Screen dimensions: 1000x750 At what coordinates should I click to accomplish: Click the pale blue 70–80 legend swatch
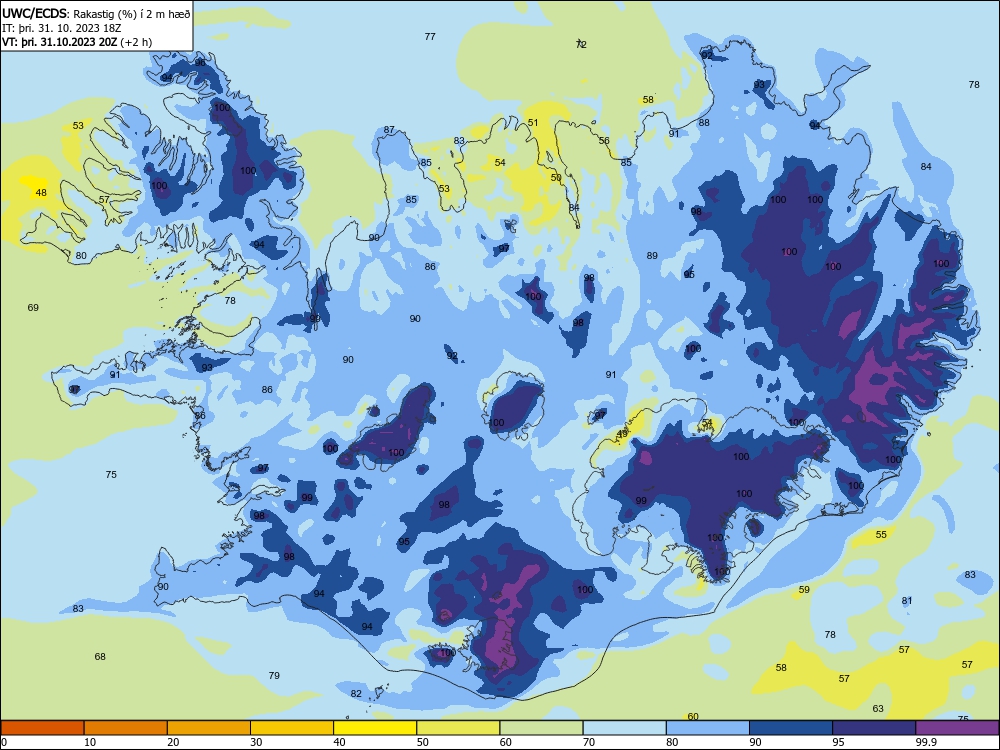click(x=624, y=728)
